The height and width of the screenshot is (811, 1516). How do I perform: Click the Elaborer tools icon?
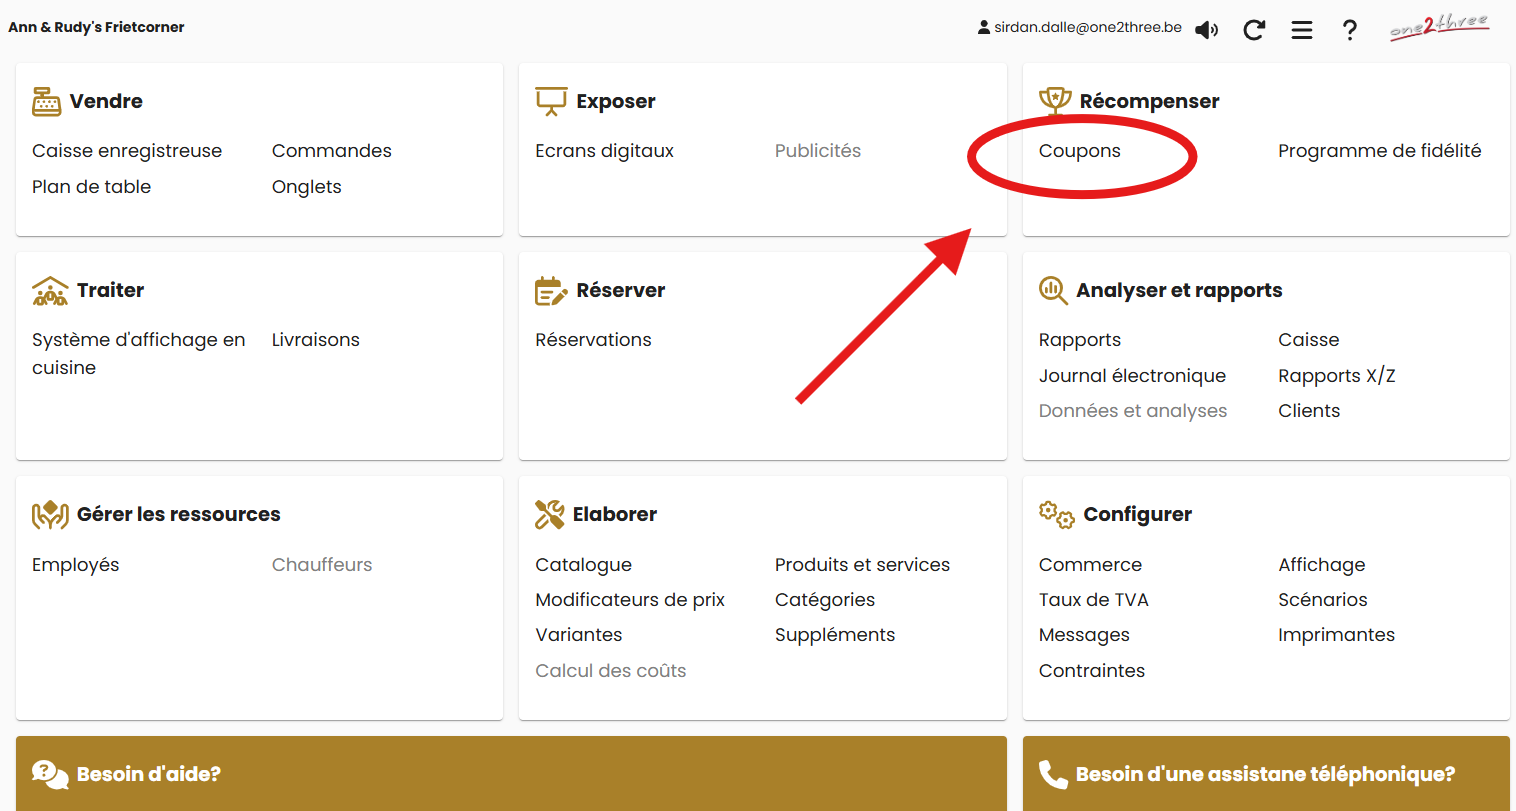[x=550, y=514]
